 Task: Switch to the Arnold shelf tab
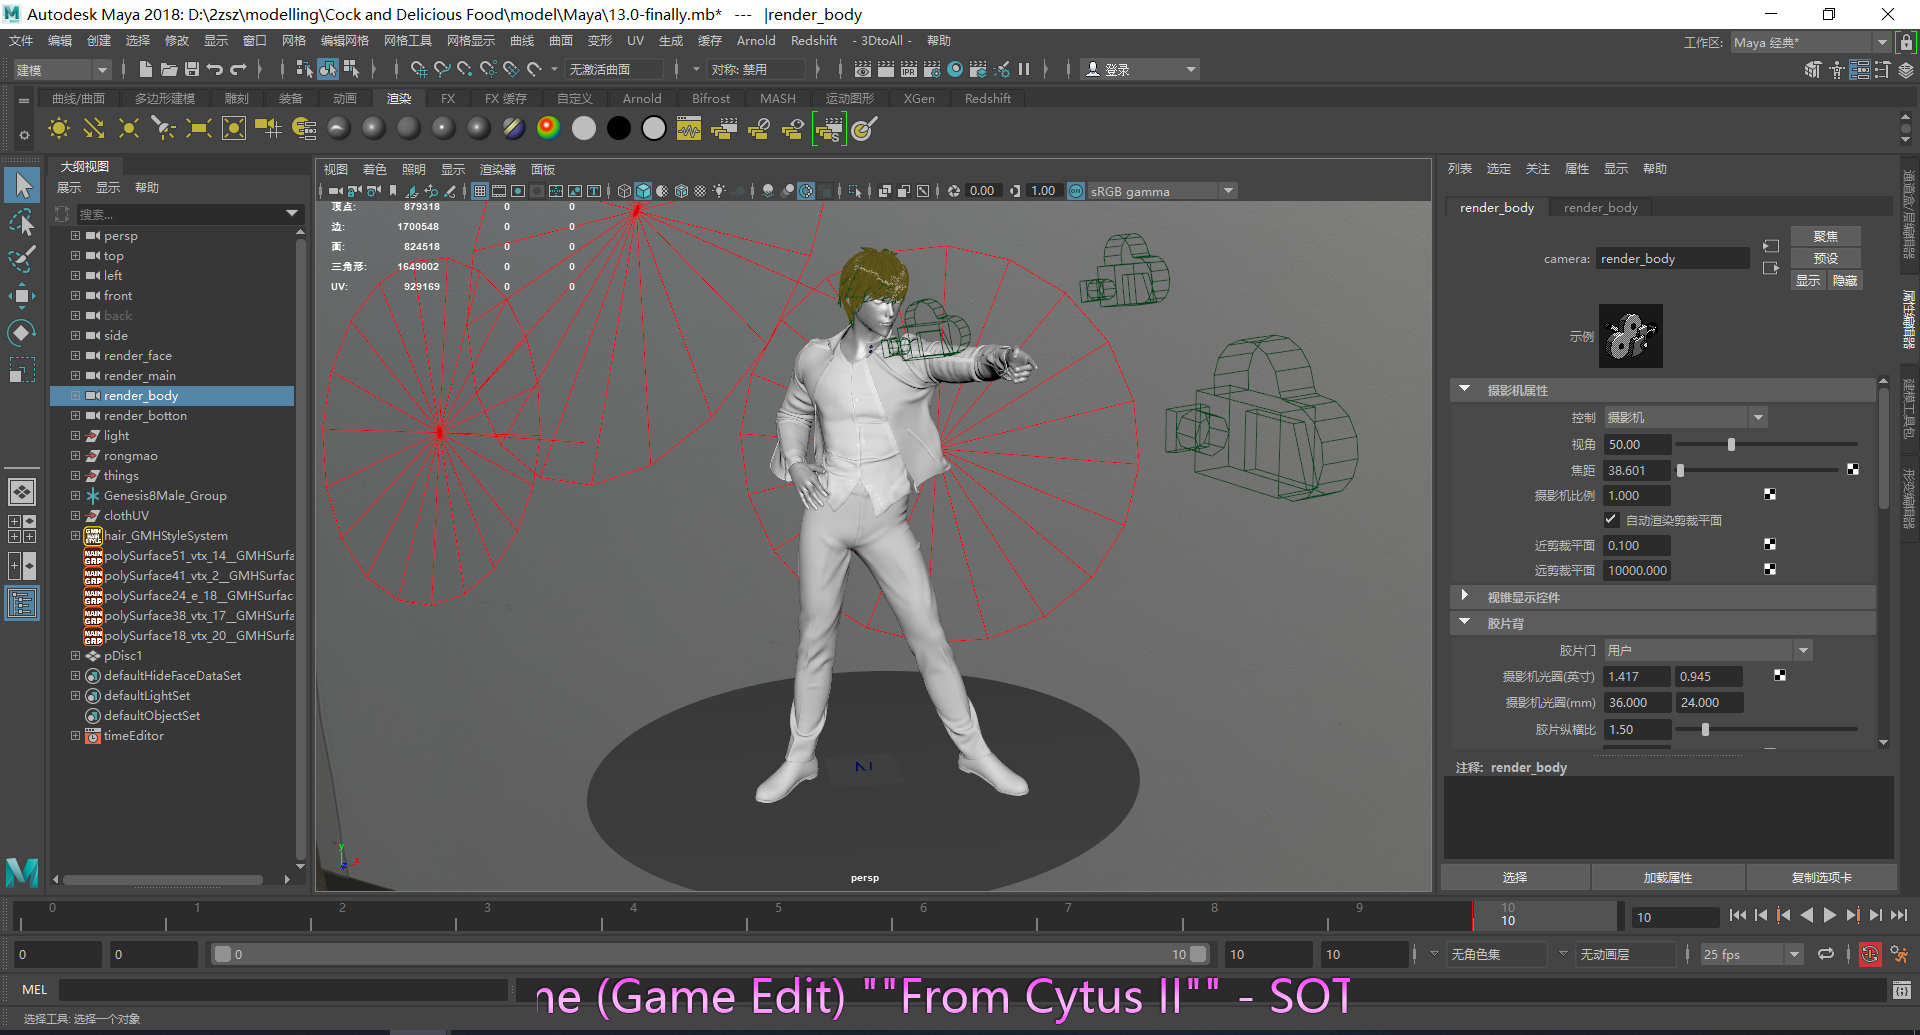641,98
